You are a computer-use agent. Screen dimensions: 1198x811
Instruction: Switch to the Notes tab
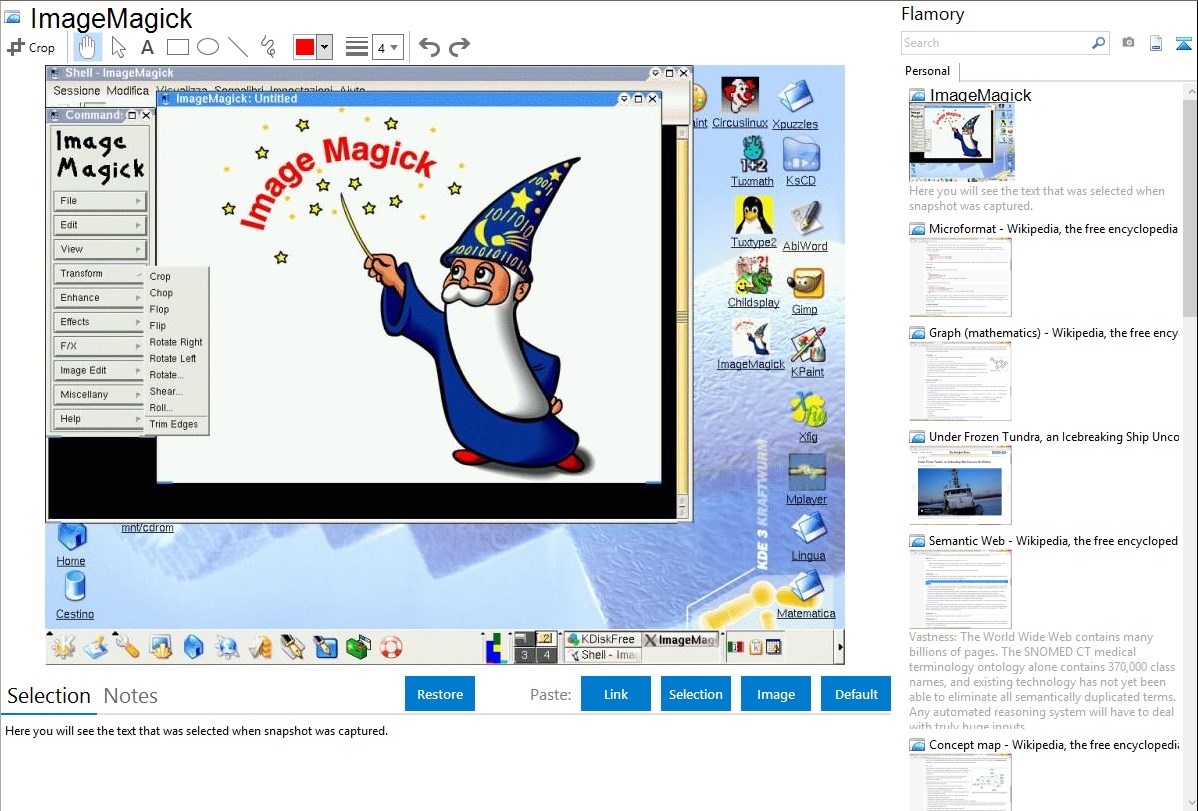[130, 696]
